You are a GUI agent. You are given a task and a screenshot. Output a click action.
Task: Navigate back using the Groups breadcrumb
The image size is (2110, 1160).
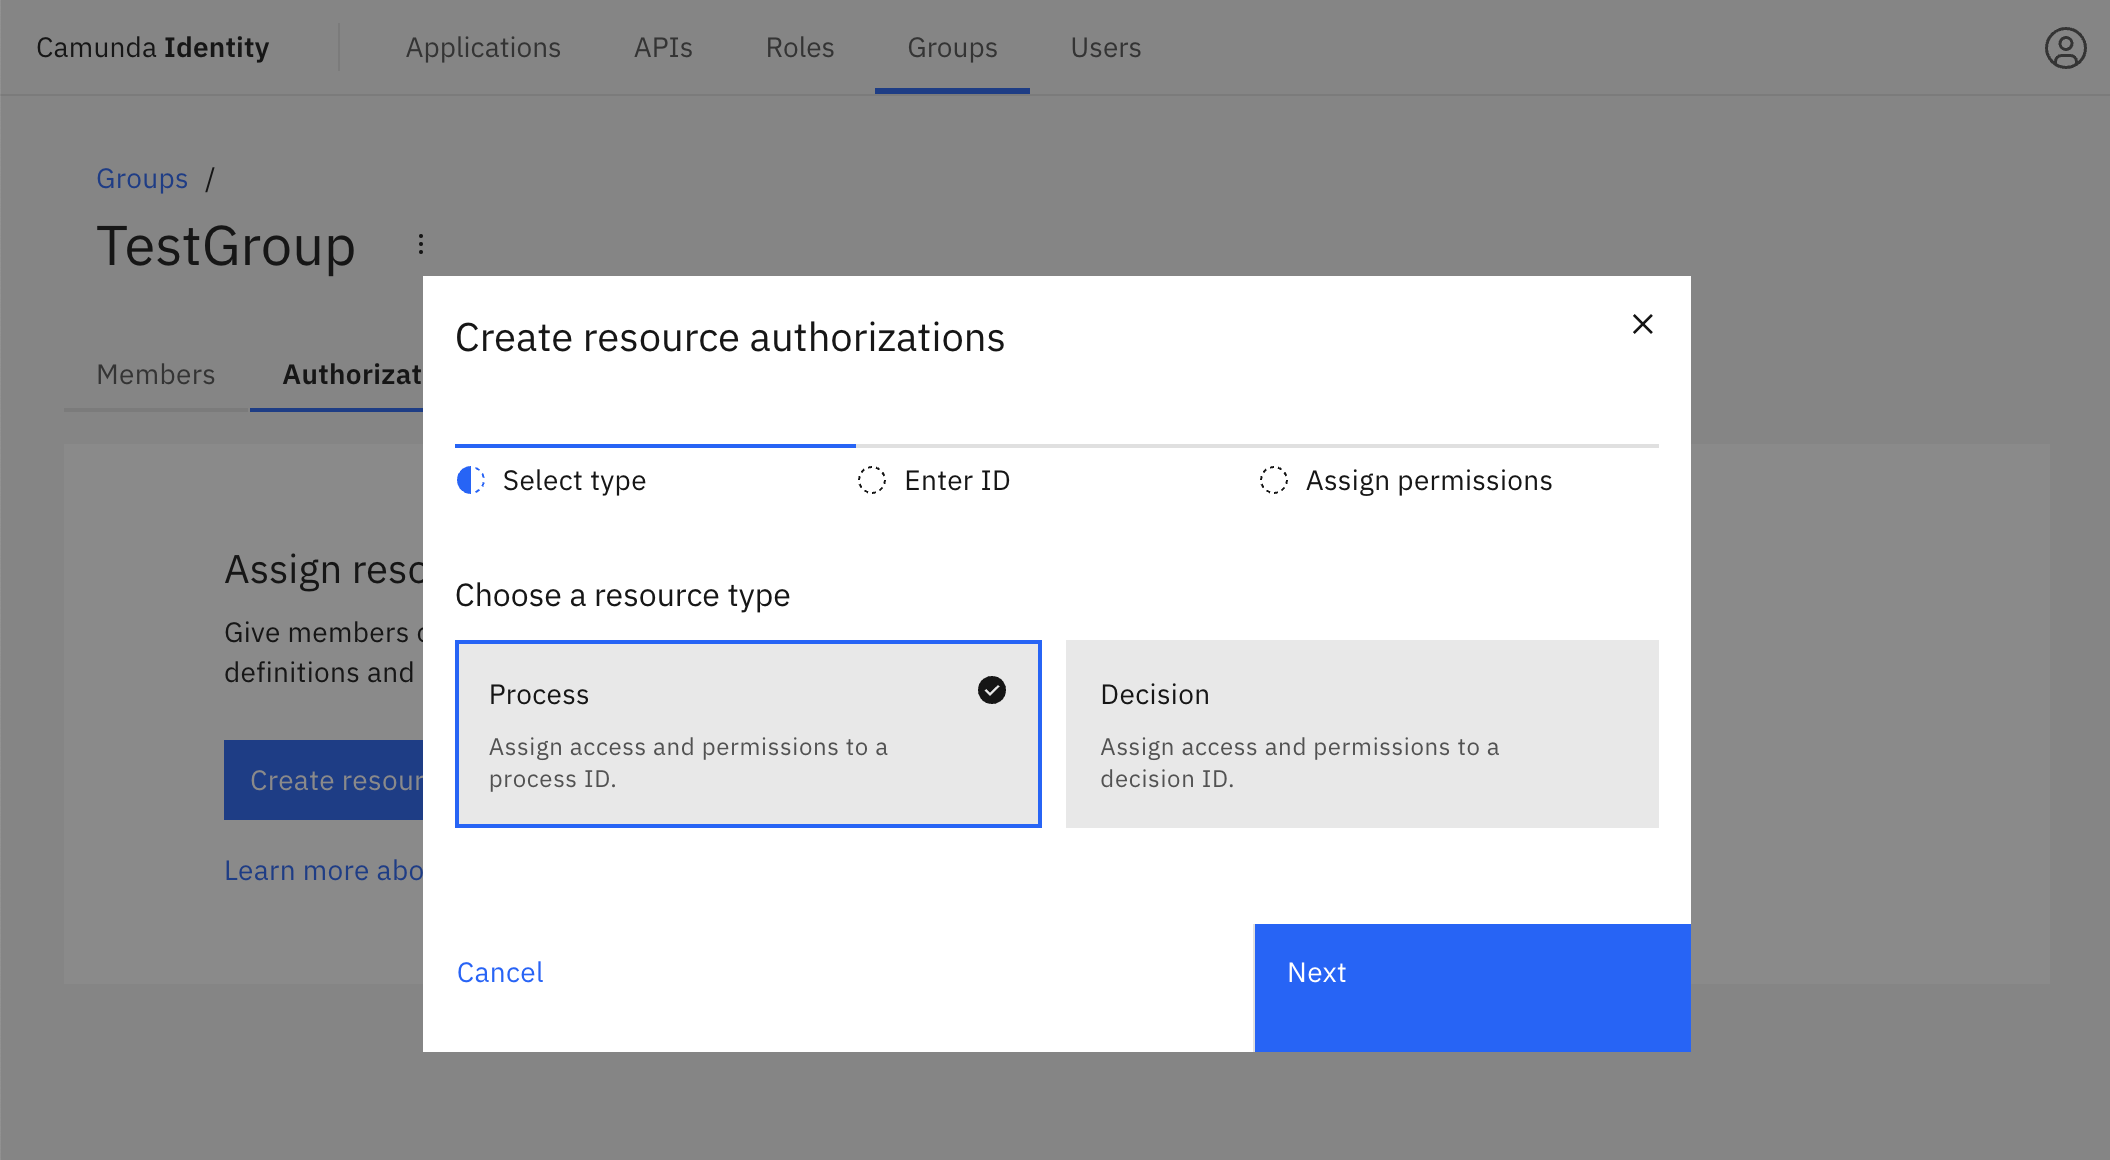pyautogui.click(x=142, y=178)
